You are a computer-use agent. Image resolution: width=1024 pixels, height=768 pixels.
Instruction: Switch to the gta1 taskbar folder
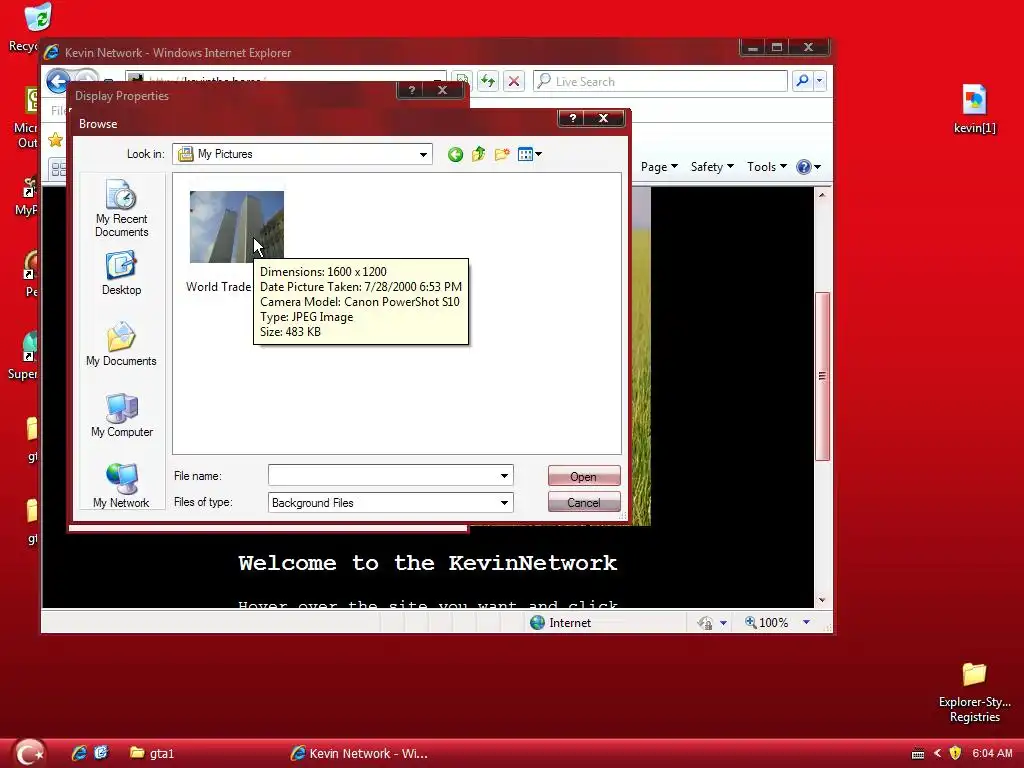pyautogui.click(x=152, y=753)
